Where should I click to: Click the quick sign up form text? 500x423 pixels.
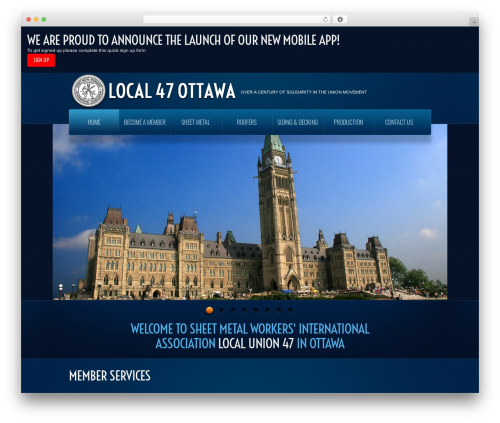(86, 50)
